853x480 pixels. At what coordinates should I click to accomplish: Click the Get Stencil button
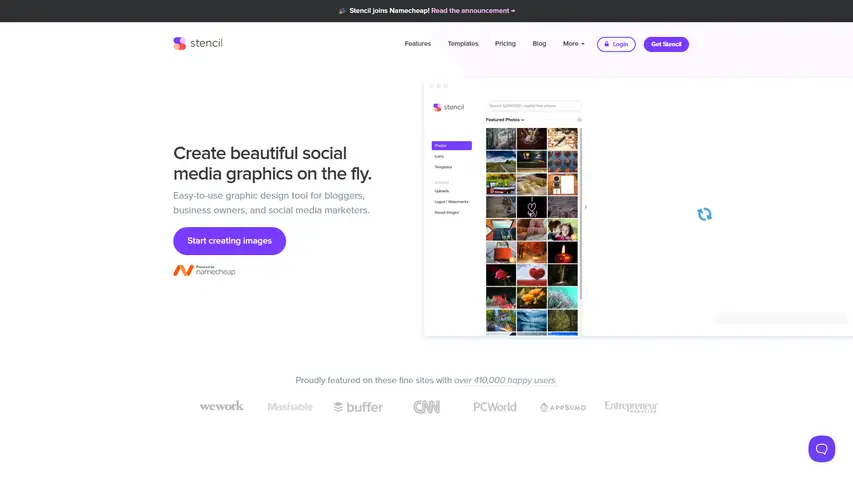(666, 44)
